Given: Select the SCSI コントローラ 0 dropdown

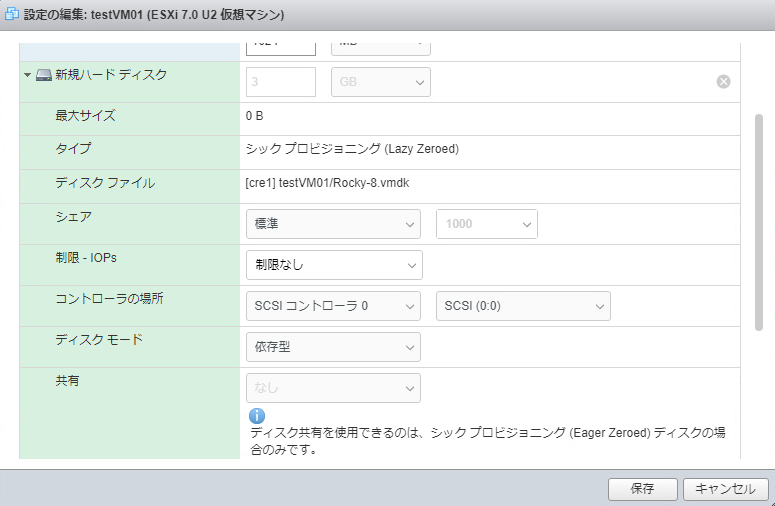Looking at the screenshot, I should (x=332, y=306).
